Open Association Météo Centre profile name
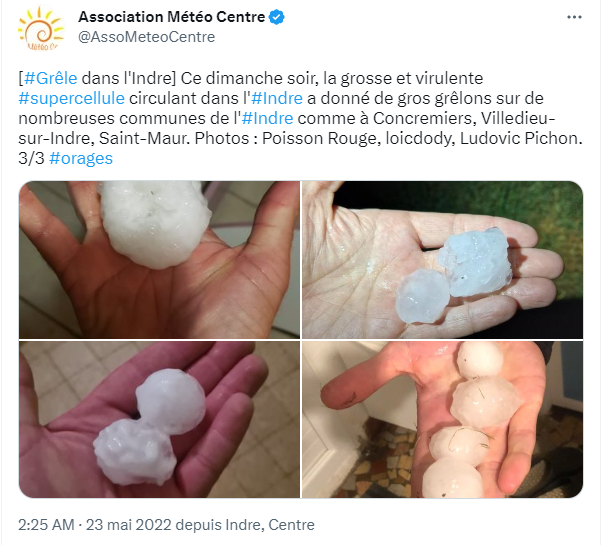The image size is (601, 545). [x=171, y=17]
